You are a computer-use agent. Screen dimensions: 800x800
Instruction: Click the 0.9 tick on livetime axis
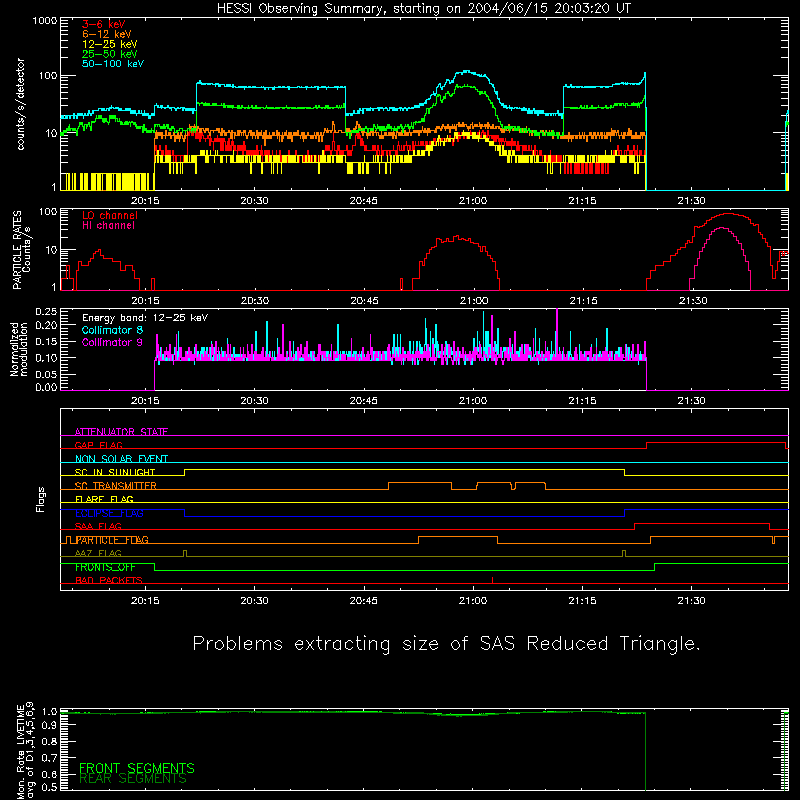pos(49,726)
